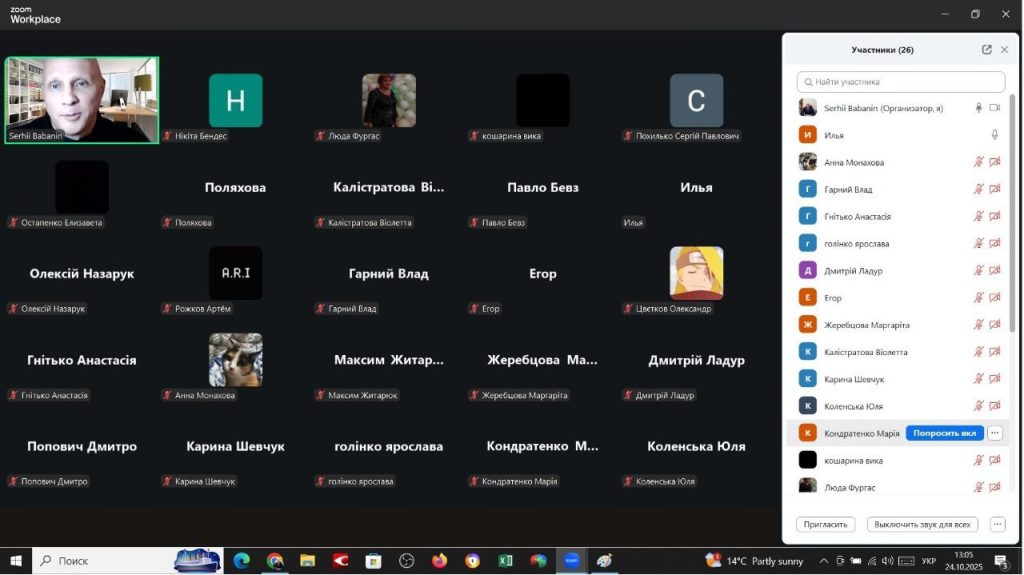The width and height of the screenshot is (1024, 575).
Task: Click Serhii Babanin's camera icon in list
Action: pyautogui.click(x=994, y=108)
